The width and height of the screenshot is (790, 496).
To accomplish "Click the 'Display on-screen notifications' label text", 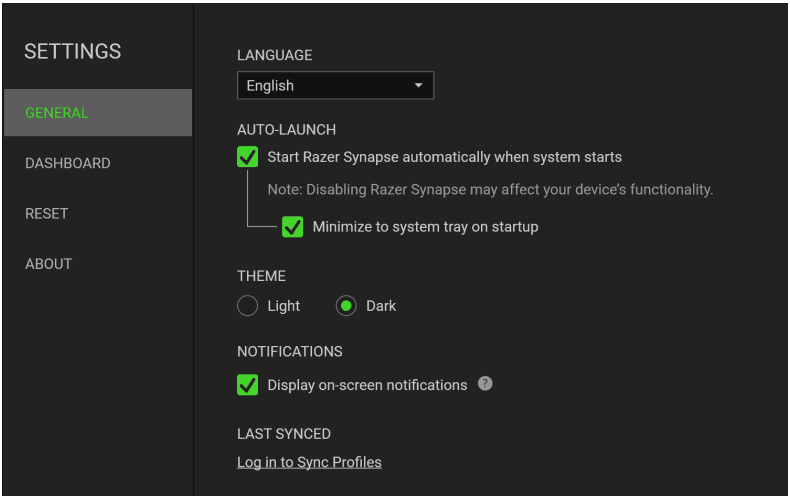I will 367,385.
